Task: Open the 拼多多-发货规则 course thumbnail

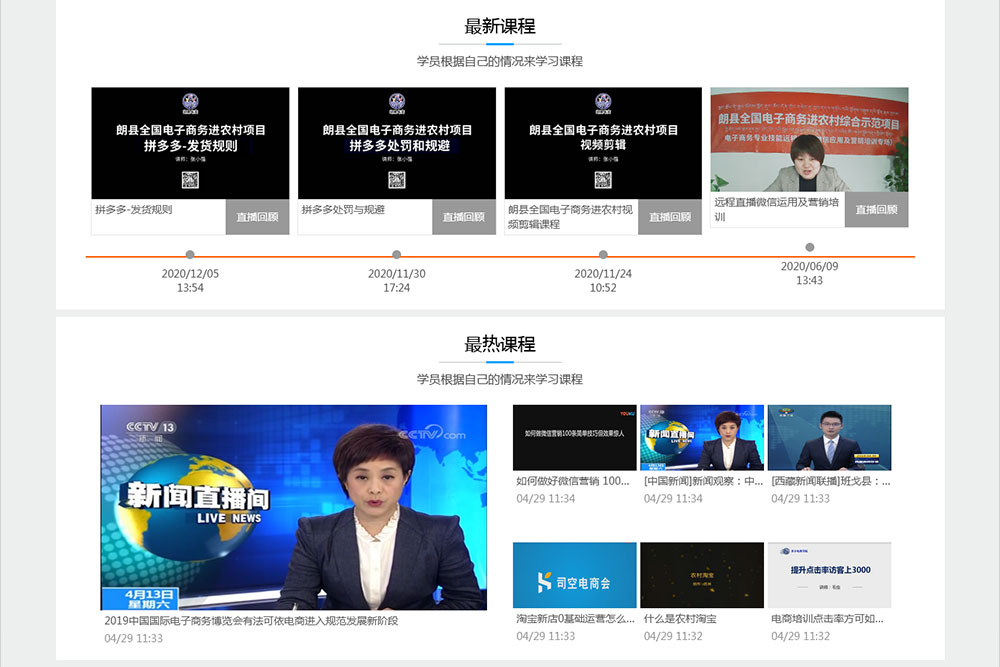Action: click(190, 143)
